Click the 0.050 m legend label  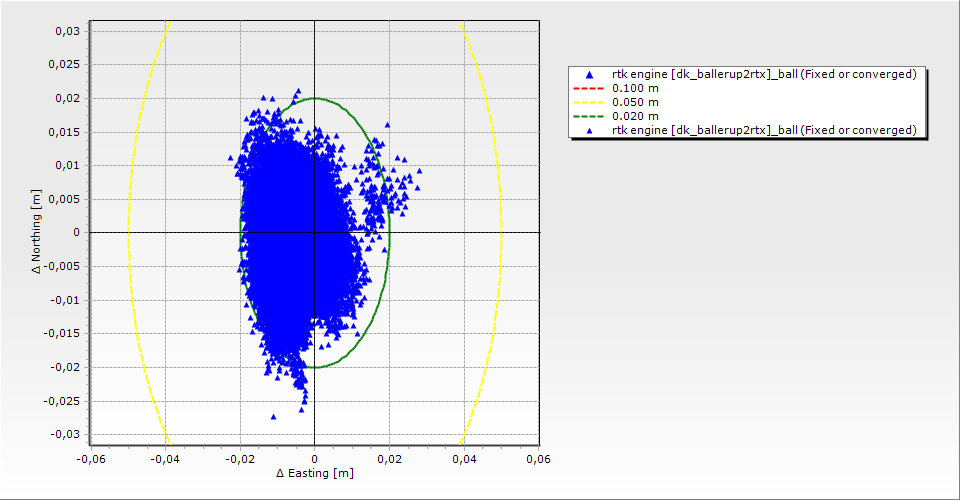pos(636,102)
